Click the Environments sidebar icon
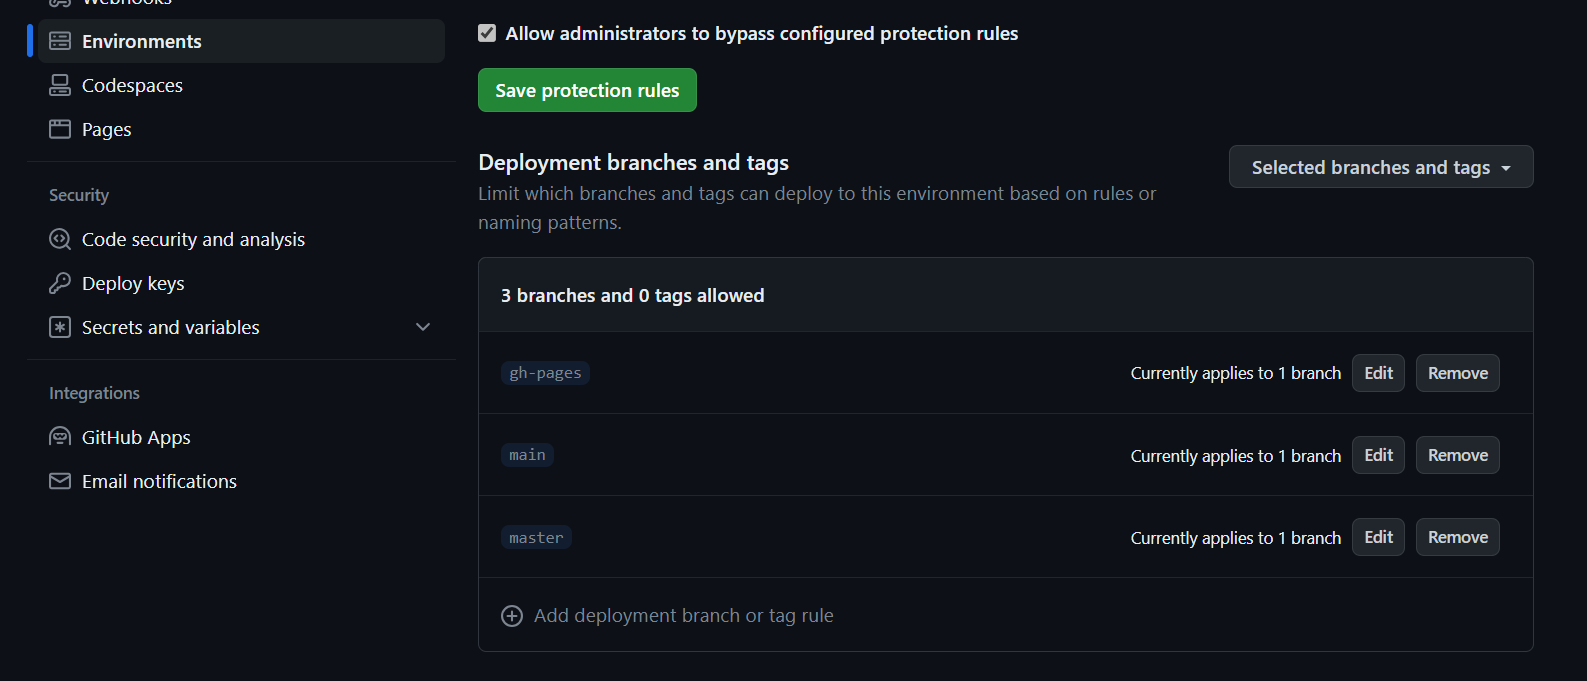This screenshot has height=681, width=1587. [60, 41]
